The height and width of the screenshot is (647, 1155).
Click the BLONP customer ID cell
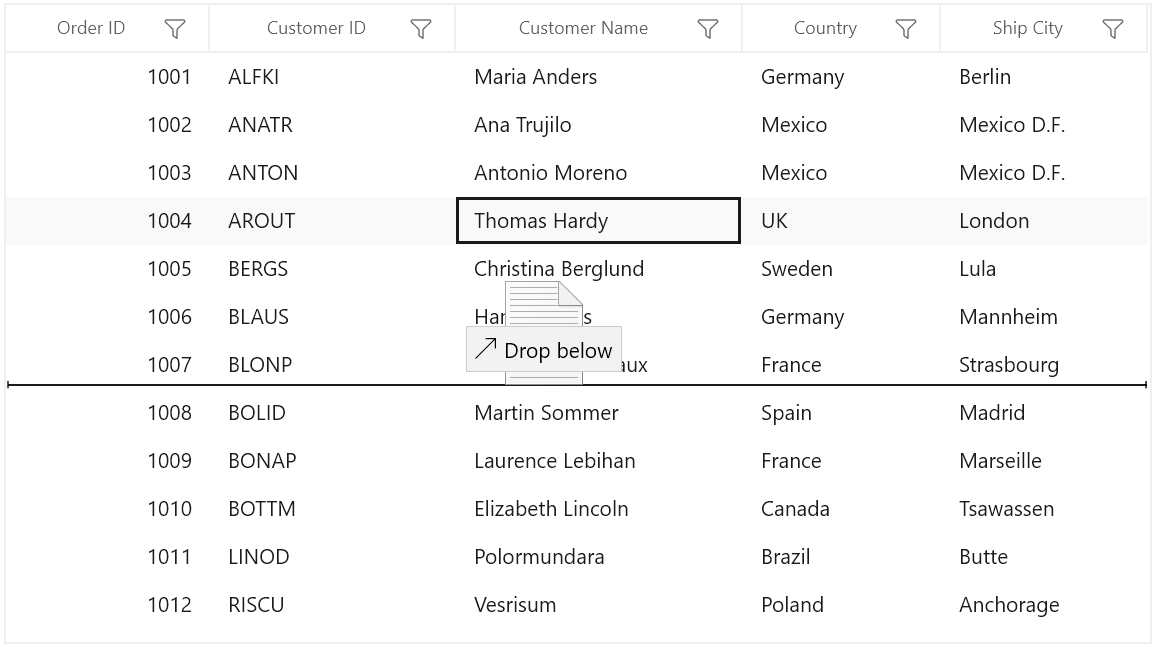click(332, 364)
